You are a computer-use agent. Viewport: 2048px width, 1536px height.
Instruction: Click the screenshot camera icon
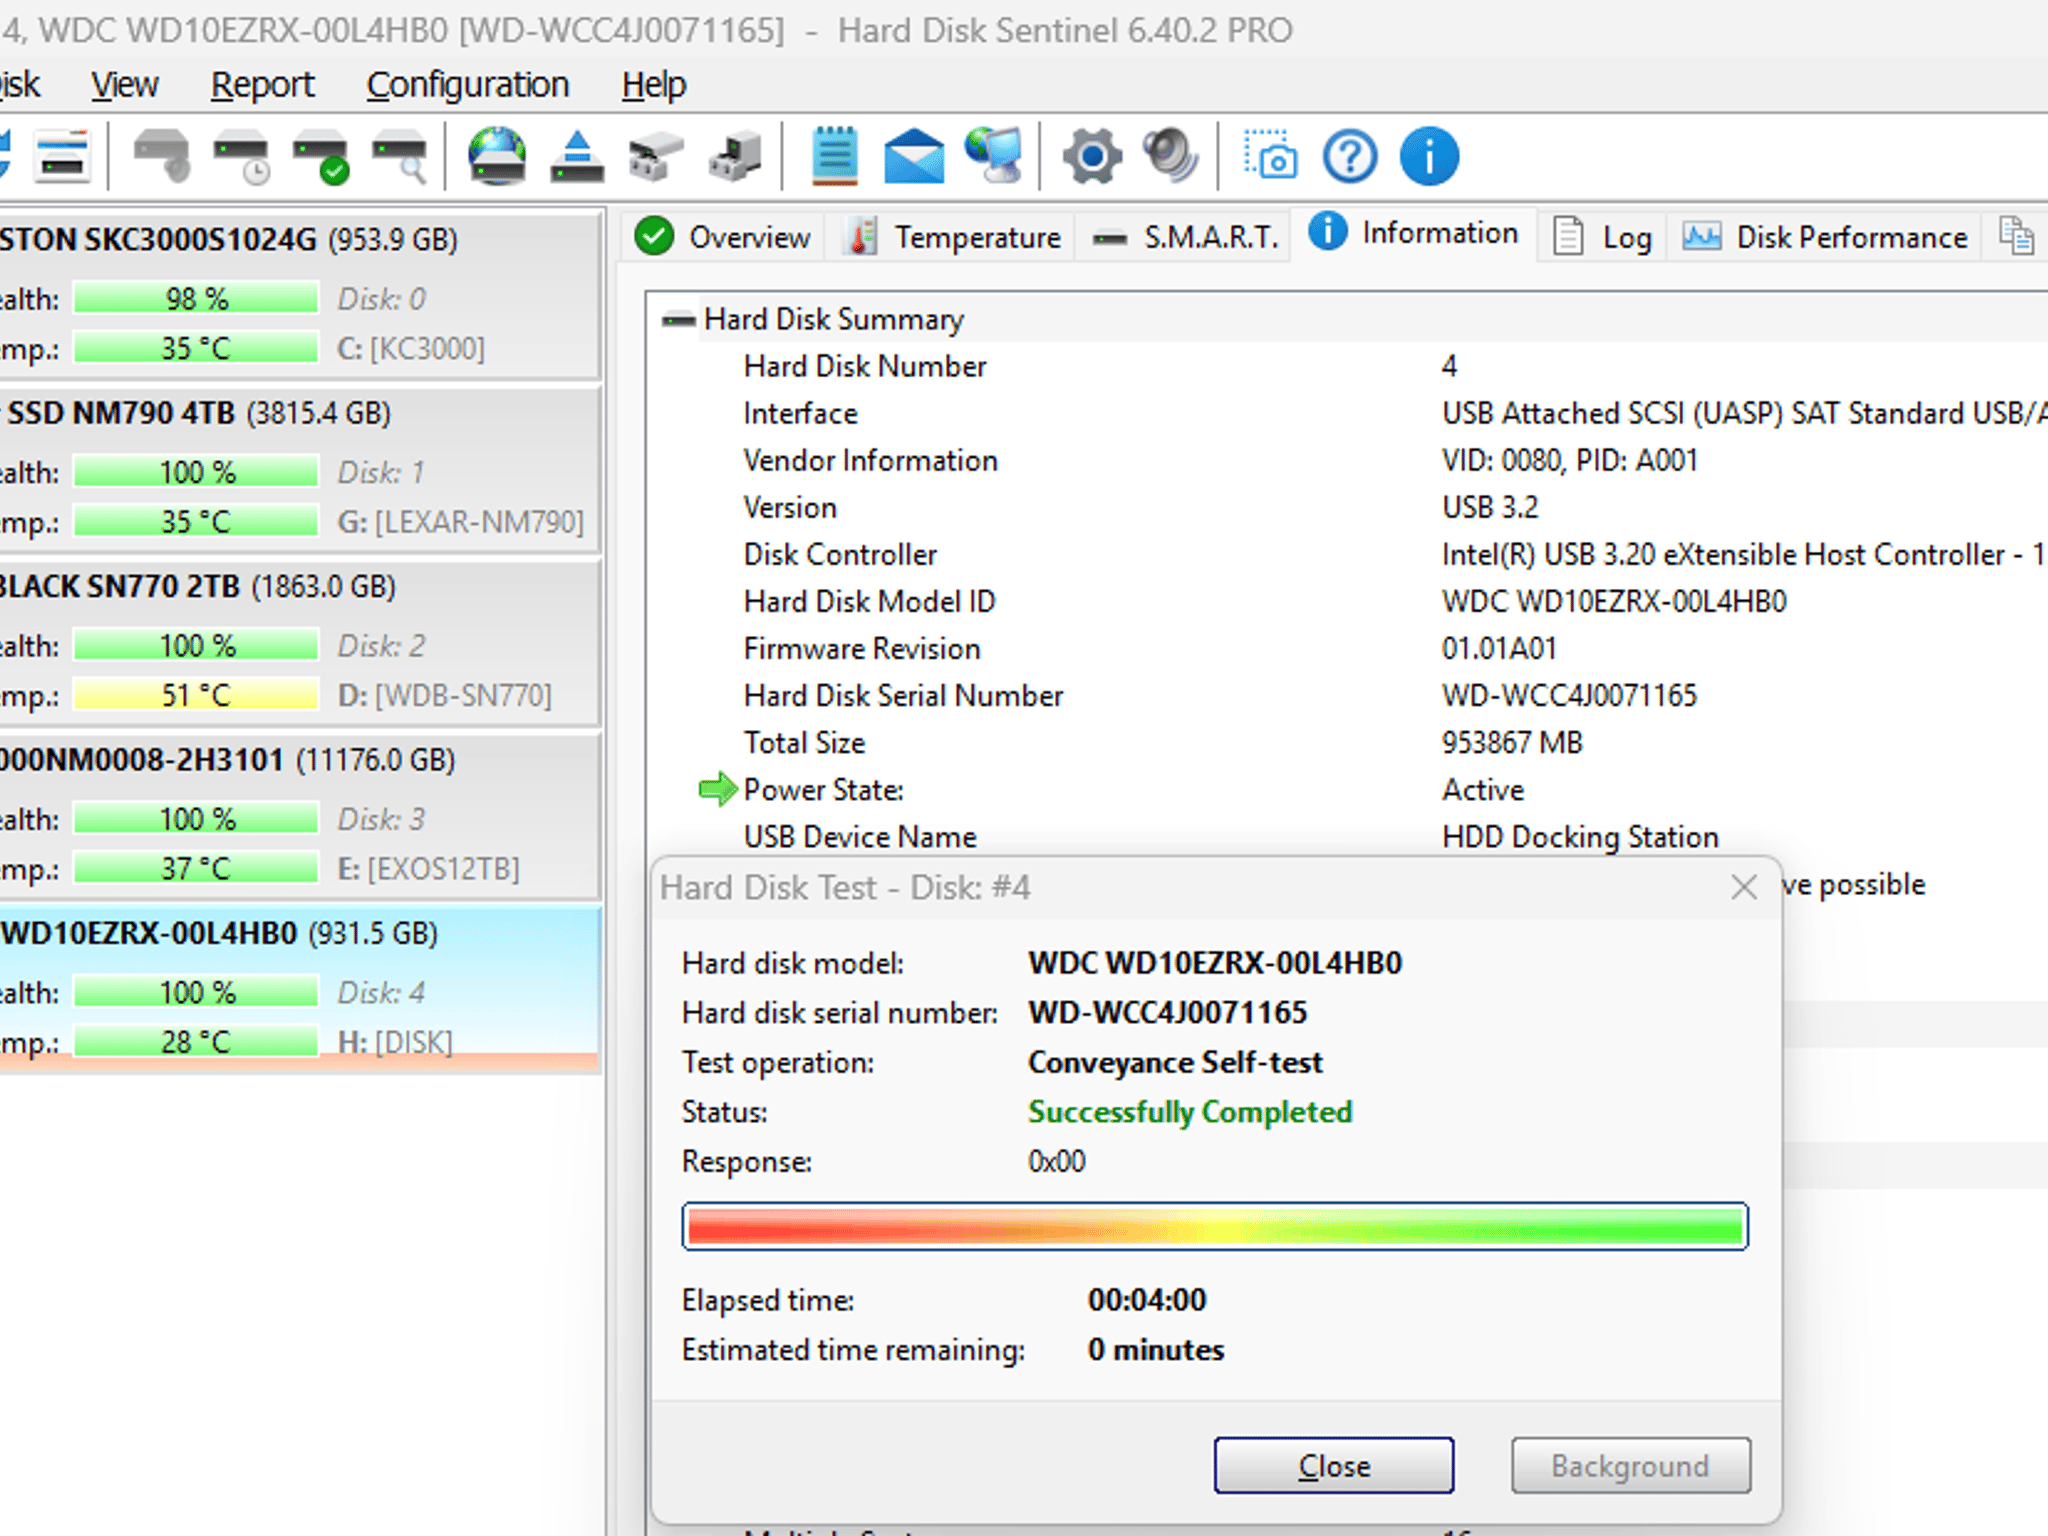[x=1270, y=155]
